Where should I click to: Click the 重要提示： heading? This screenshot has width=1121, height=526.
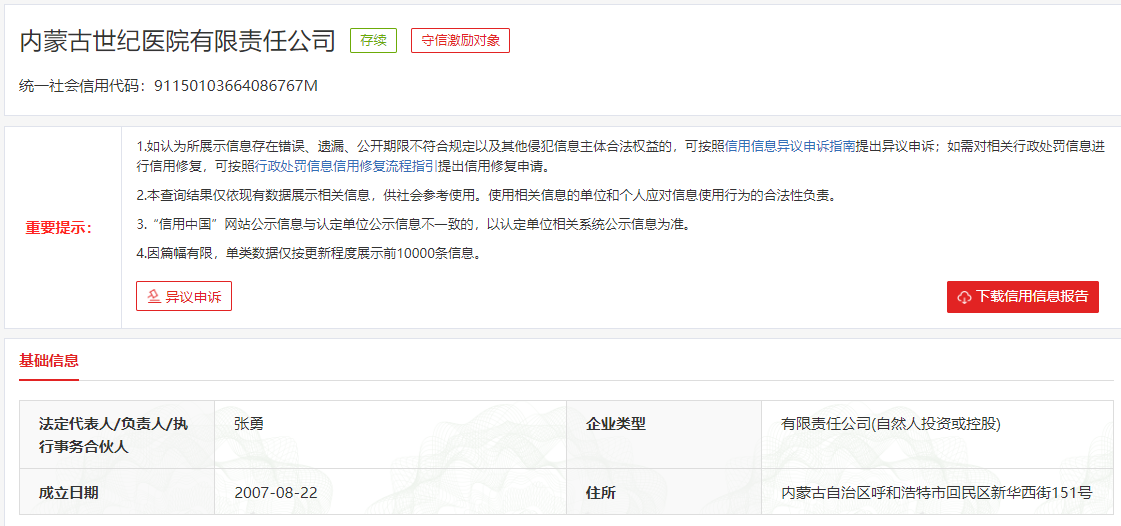pyautogui.click(x=59, y=229)
